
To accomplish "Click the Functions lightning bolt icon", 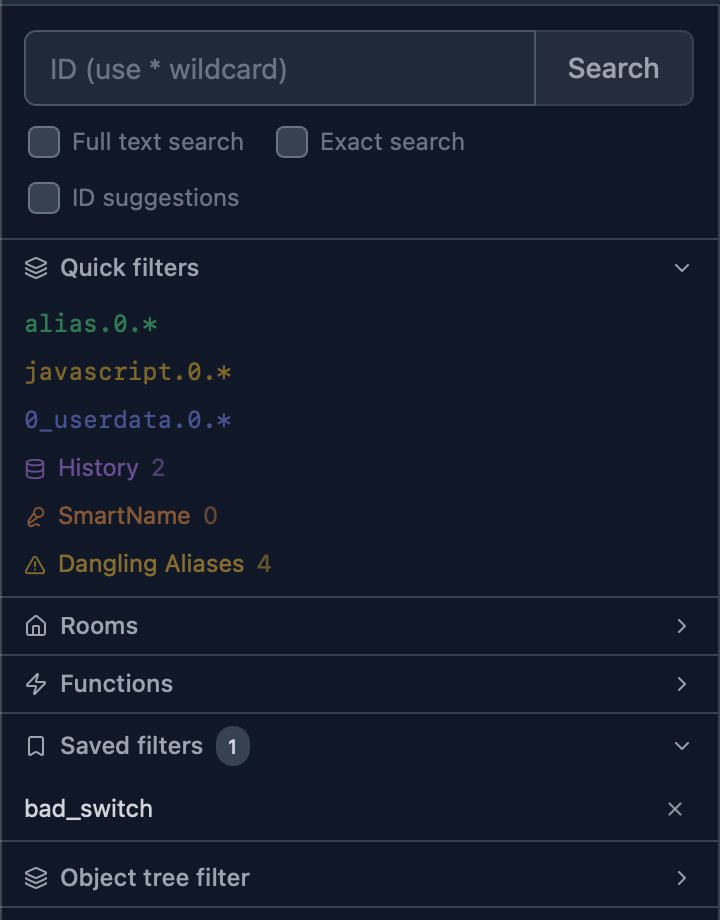I will click(36, 684).
